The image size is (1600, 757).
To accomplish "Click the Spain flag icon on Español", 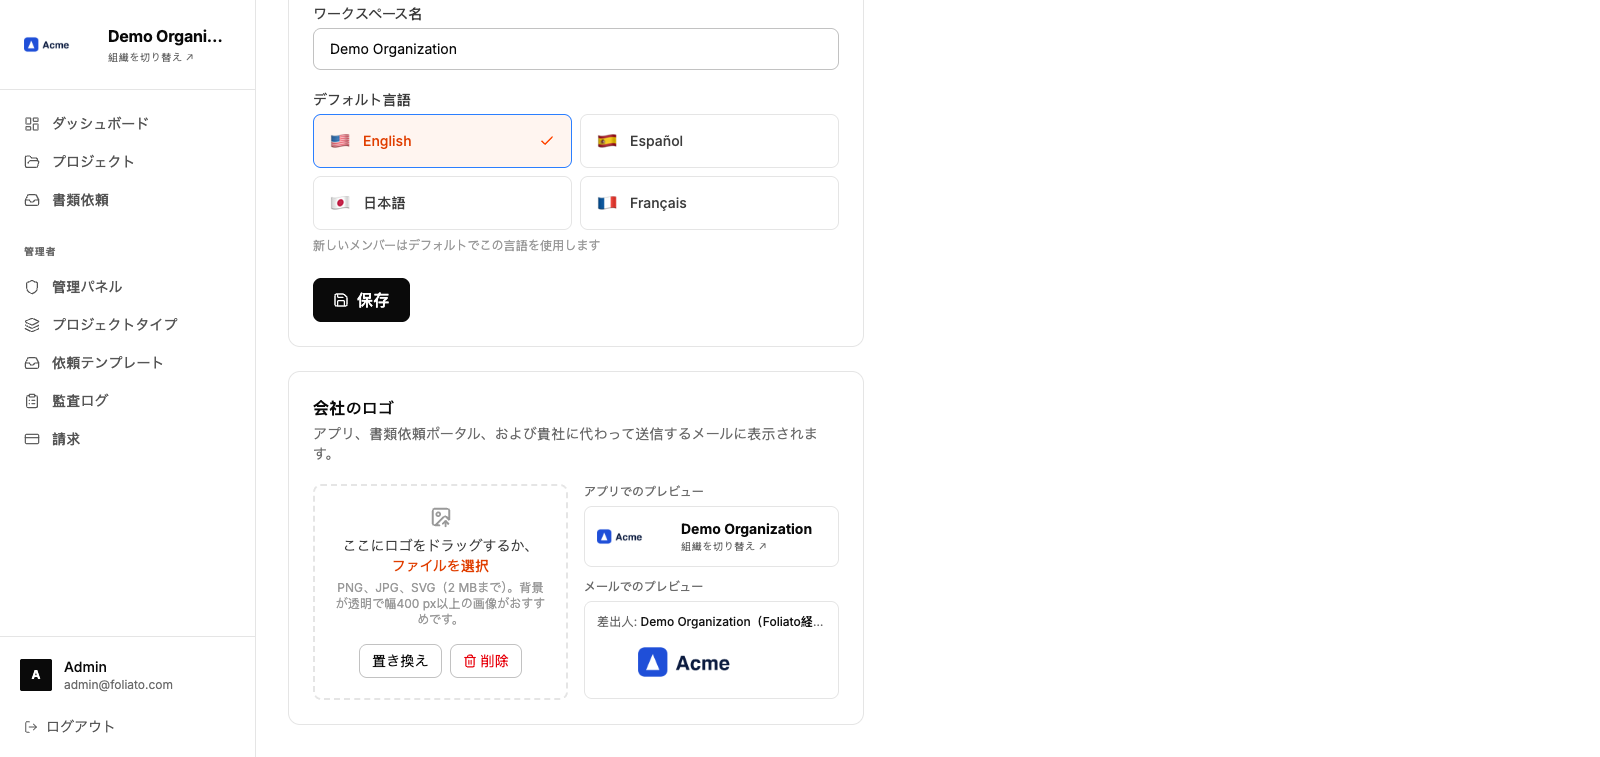I will 607,141.
